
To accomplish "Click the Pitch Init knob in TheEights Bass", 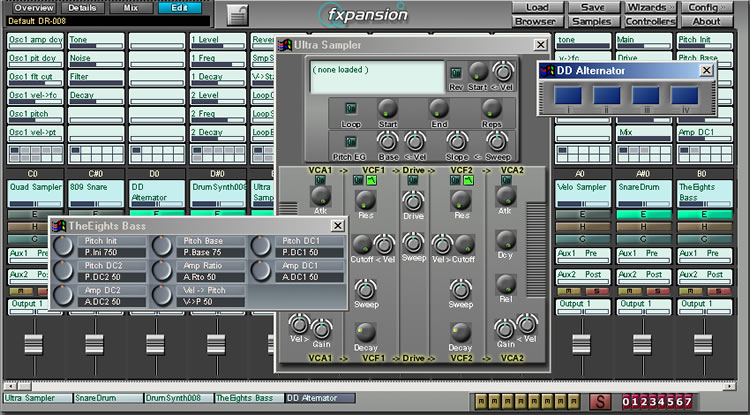I will click(65, 245).
